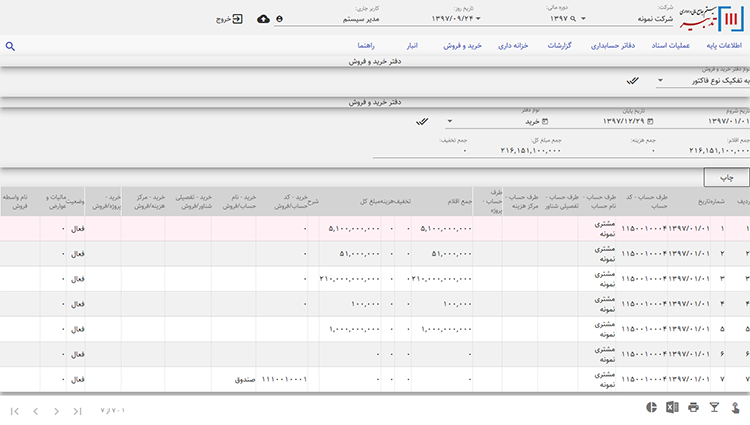Click the cloud upload icon
The width and height of the screenshot is (750, 425).
coord(263,19)
